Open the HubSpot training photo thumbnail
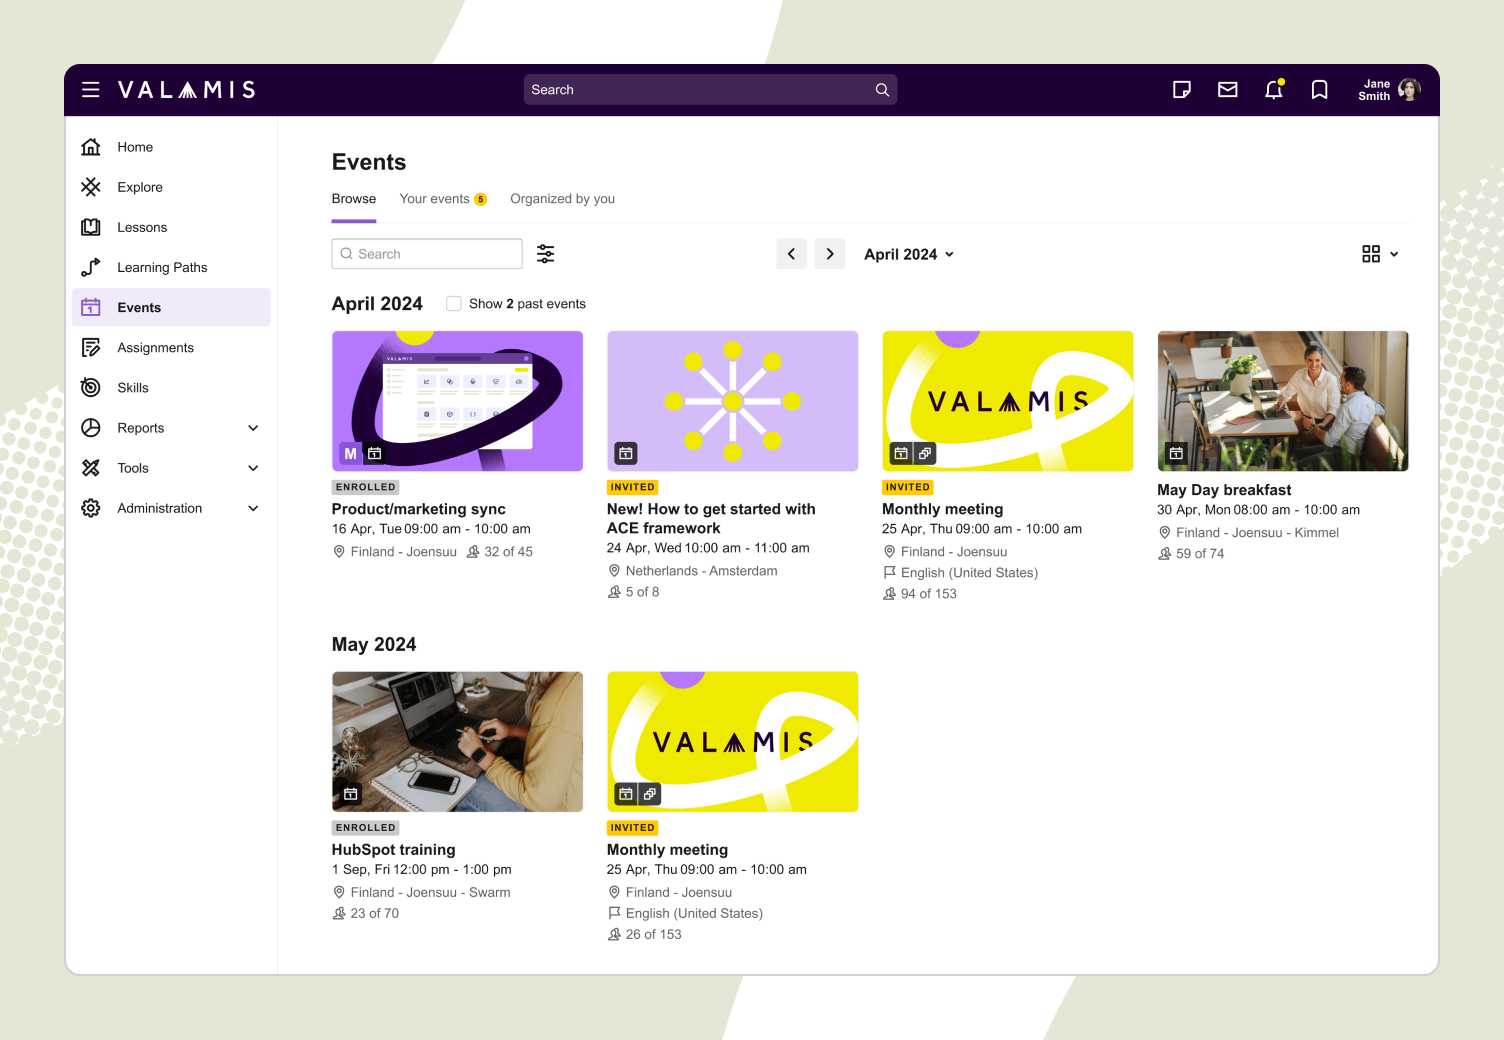 pos(457,741)
